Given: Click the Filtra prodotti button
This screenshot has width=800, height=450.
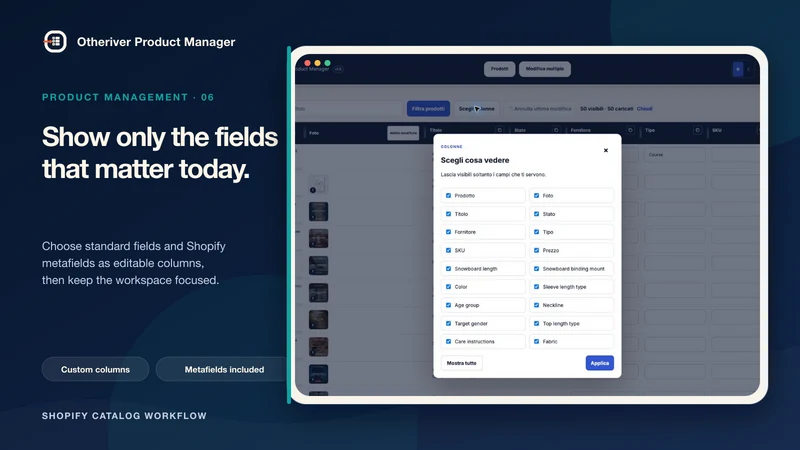Looking at the screenshot, I should click(x=428, y=109).
